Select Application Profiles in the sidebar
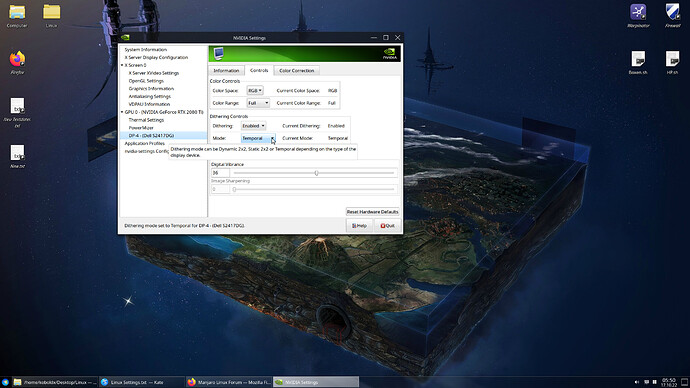The width and height of the screenshot is (690, 388). tap(144, 143)
